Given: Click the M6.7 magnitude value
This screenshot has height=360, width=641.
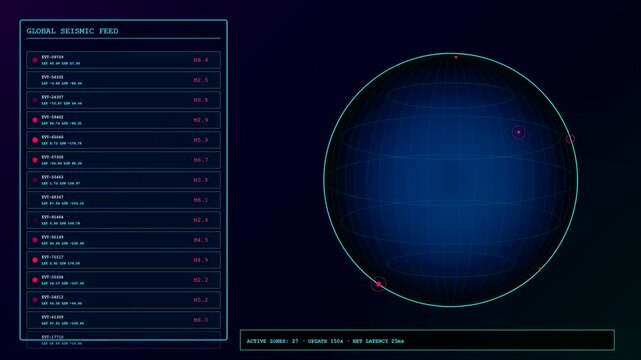Looking at the screenshot, I should 201,160.
